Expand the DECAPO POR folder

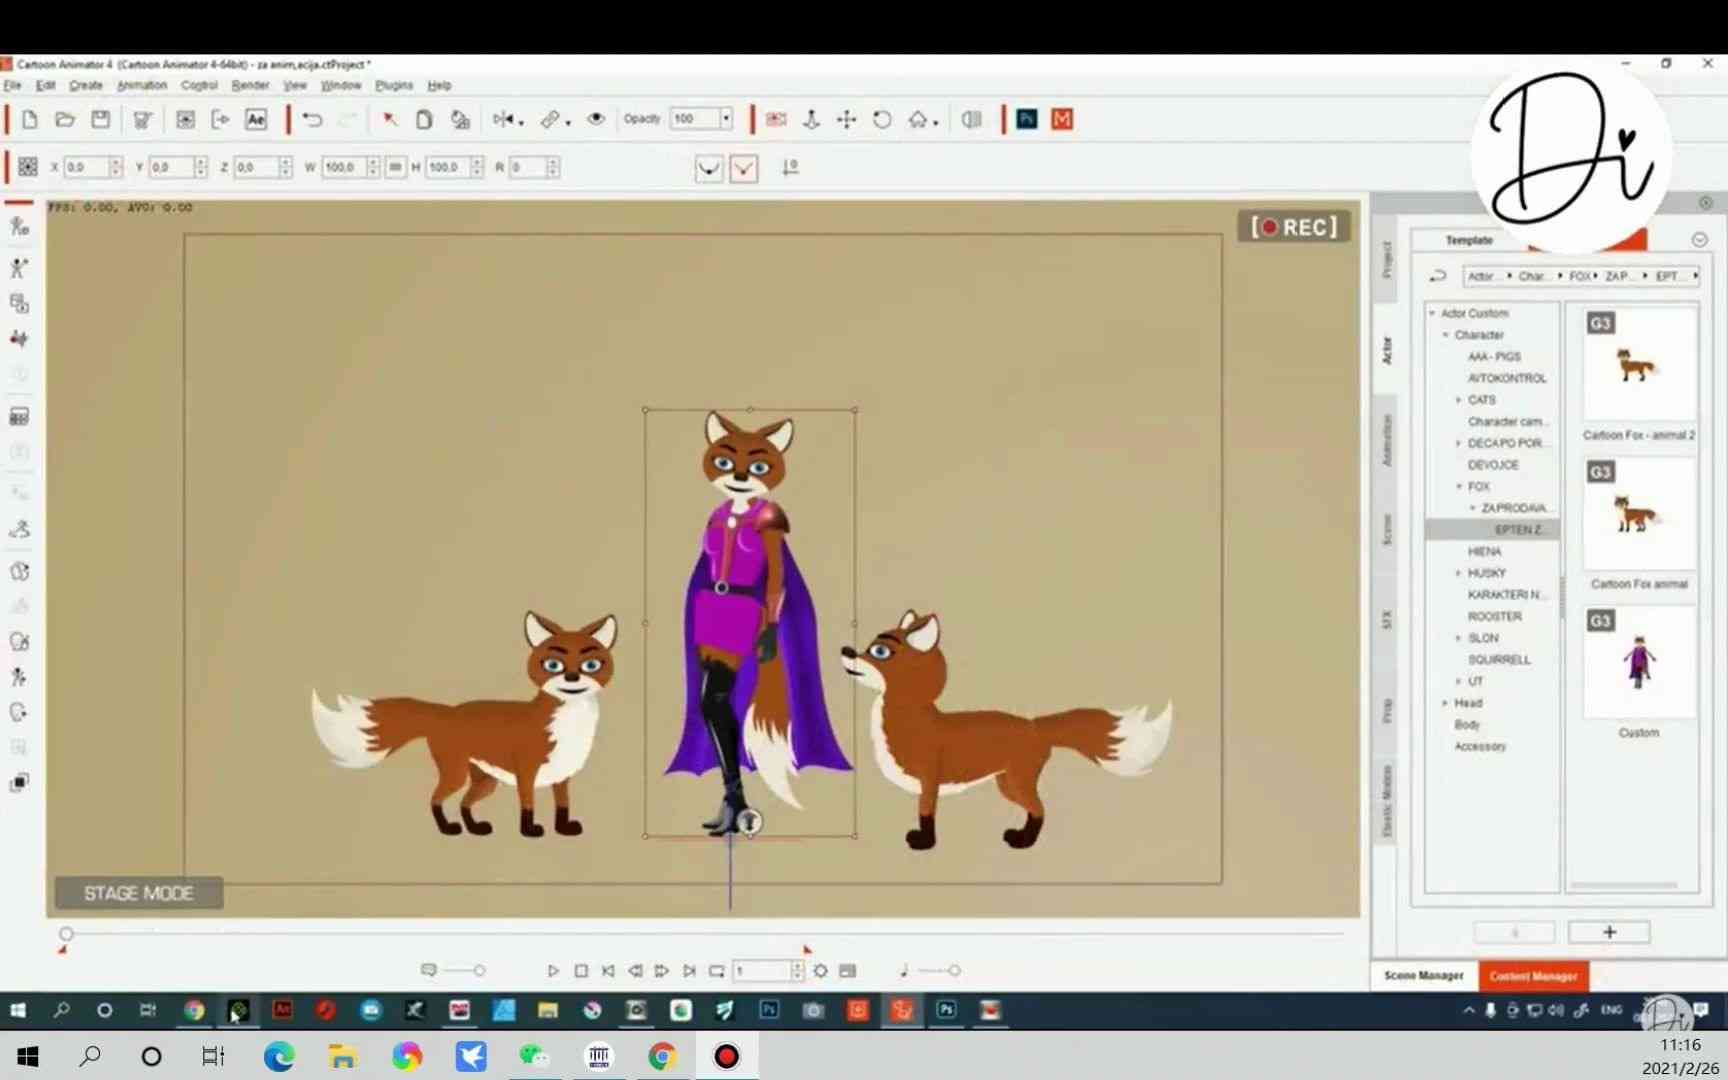pos(1459,443)
